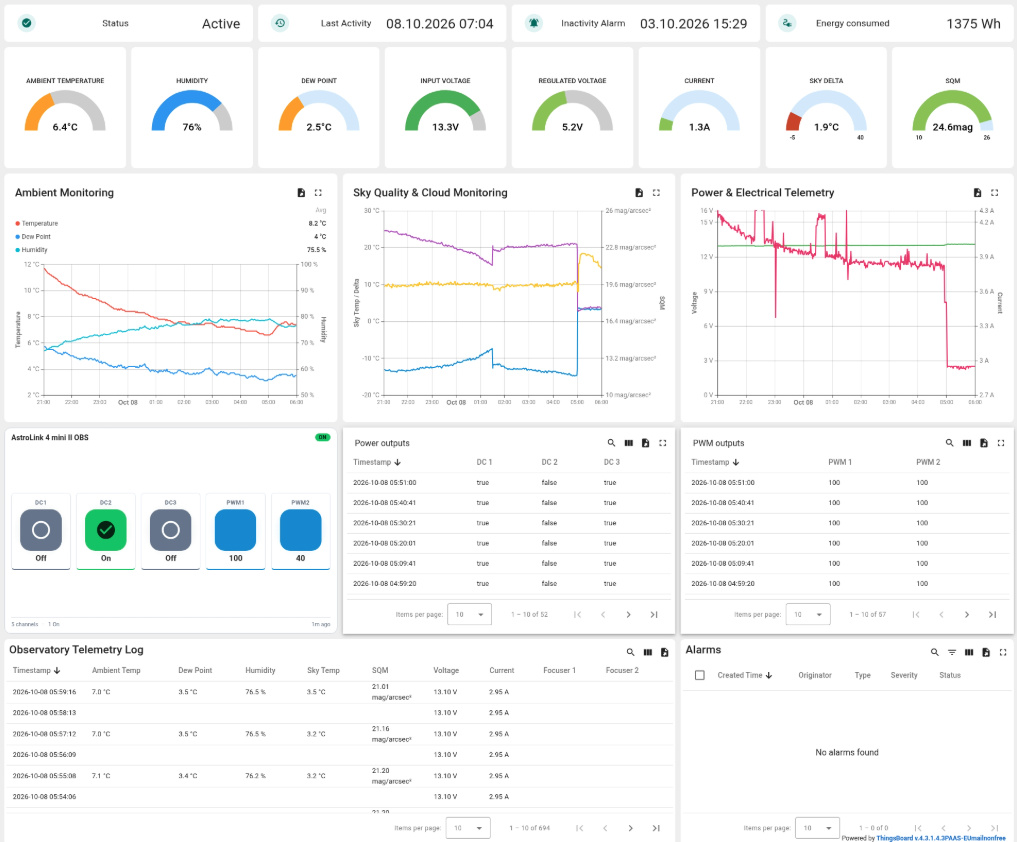Sort Alarms by Originator column
The width and height of the screenshot is (1017, 842).
(x=815, y=675)
